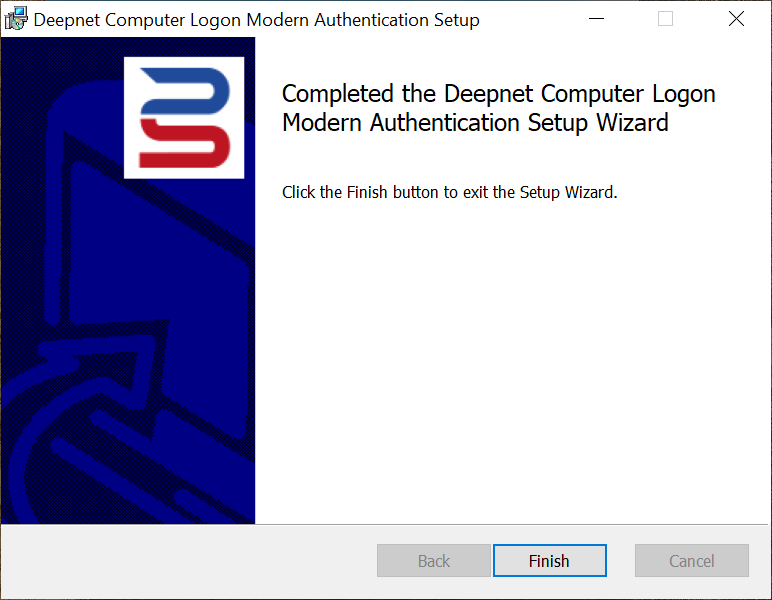
Task: Click the disabled Back button
Action: pos(433,561)
